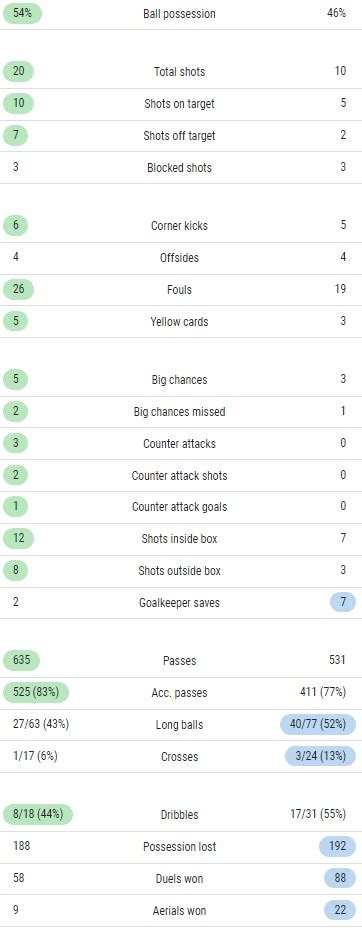Click the Total shots row label
The image size is (362, 932).
tap(179, 71)
